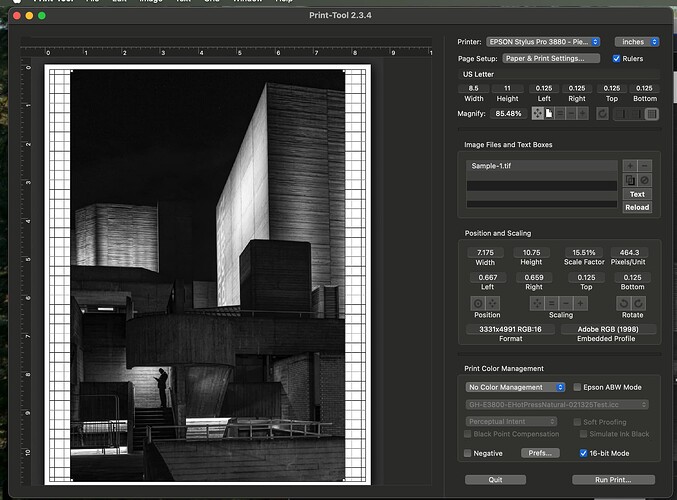Click the Scale Factor value field

point(583,252)
